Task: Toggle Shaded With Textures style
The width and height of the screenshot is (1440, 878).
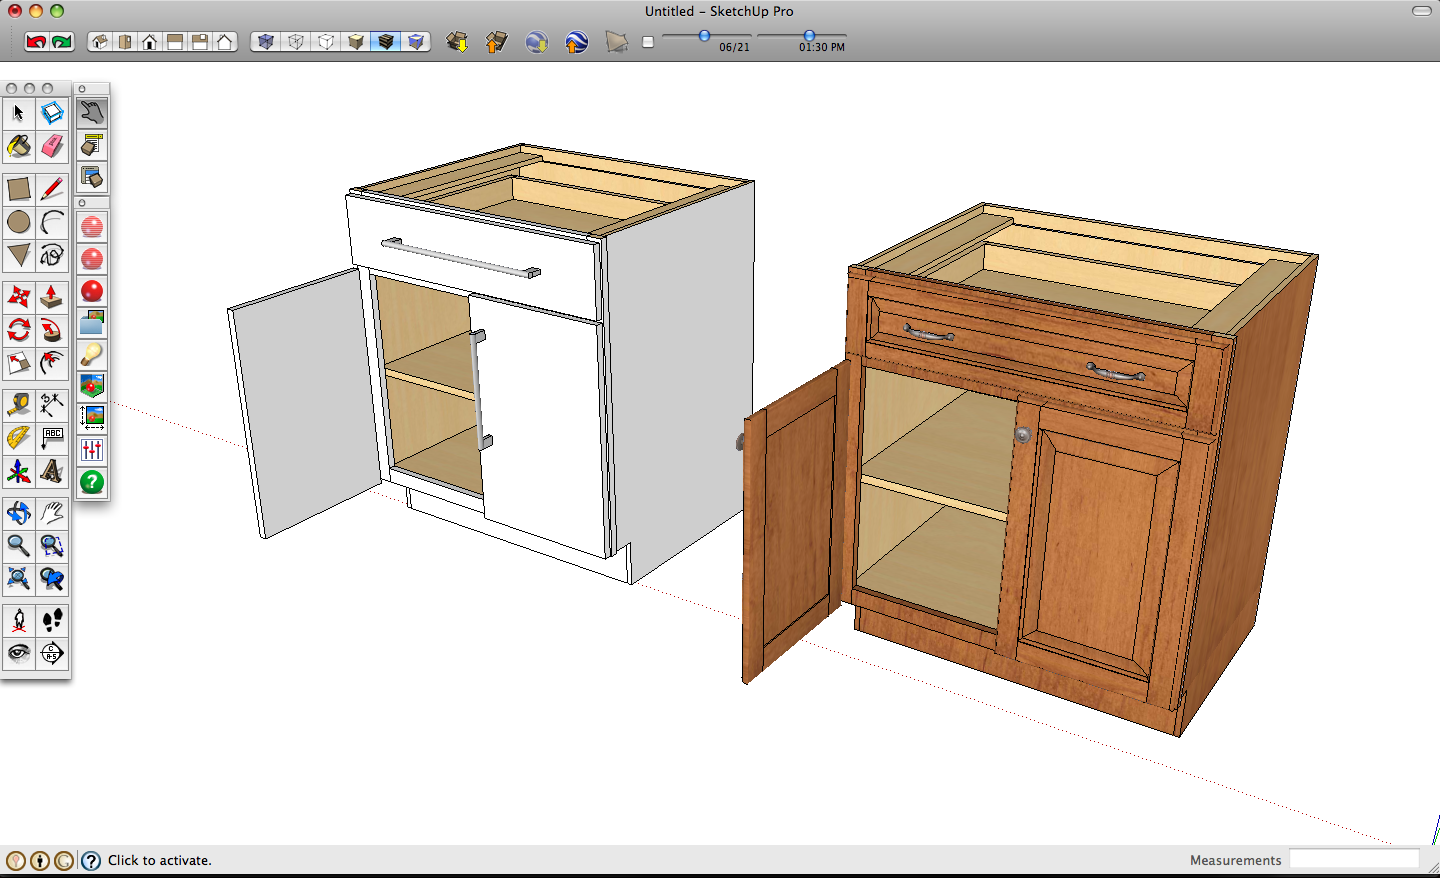Action: tap(386, 42)
